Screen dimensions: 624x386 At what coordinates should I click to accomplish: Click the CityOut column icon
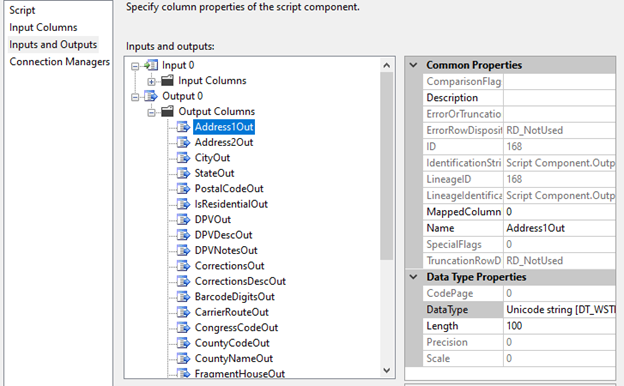(x=183, y=158)
